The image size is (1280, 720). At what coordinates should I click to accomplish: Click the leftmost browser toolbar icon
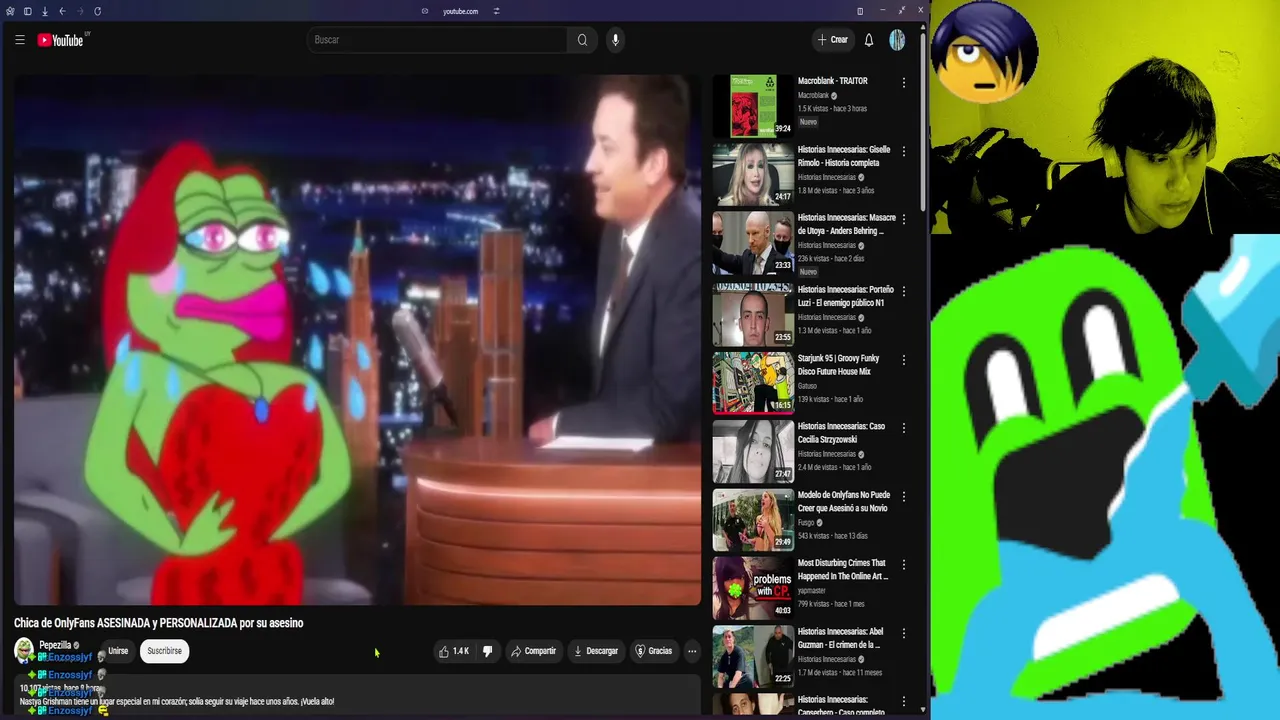tap(10, 11)
